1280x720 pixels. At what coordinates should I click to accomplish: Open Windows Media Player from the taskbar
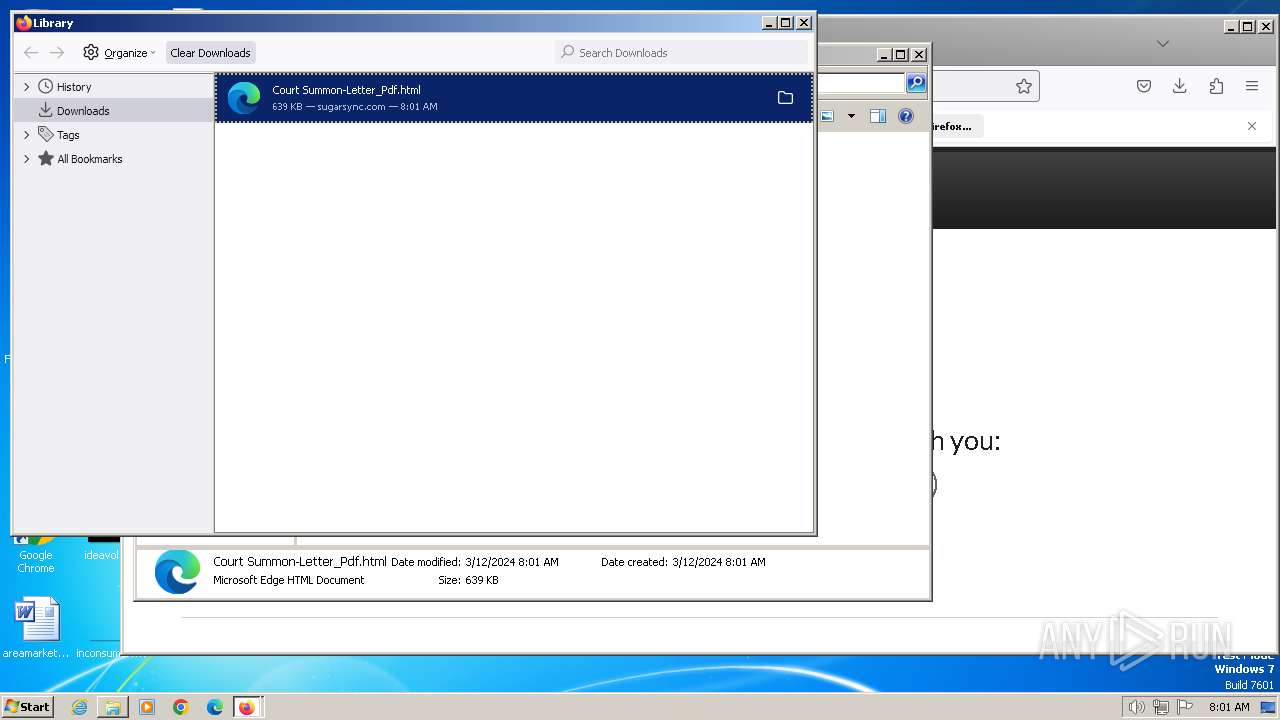147,707
